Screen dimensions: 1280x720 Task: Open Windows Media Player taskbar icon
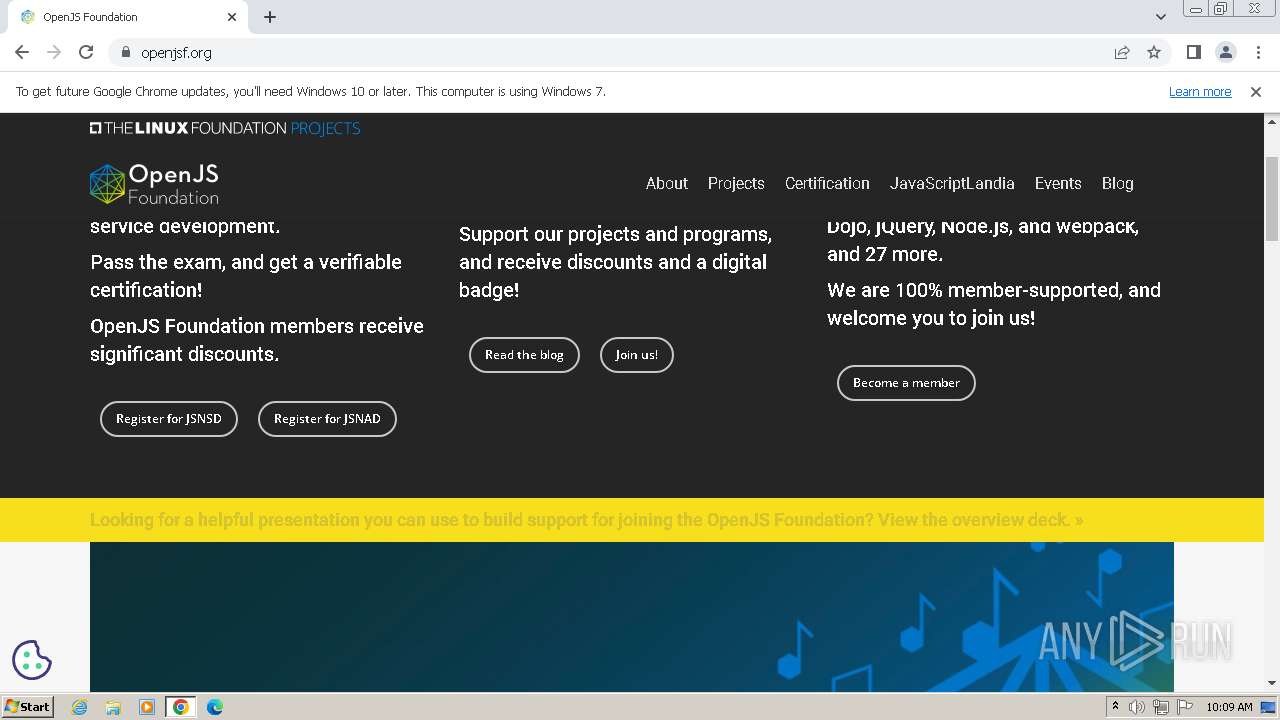(147, 707)
